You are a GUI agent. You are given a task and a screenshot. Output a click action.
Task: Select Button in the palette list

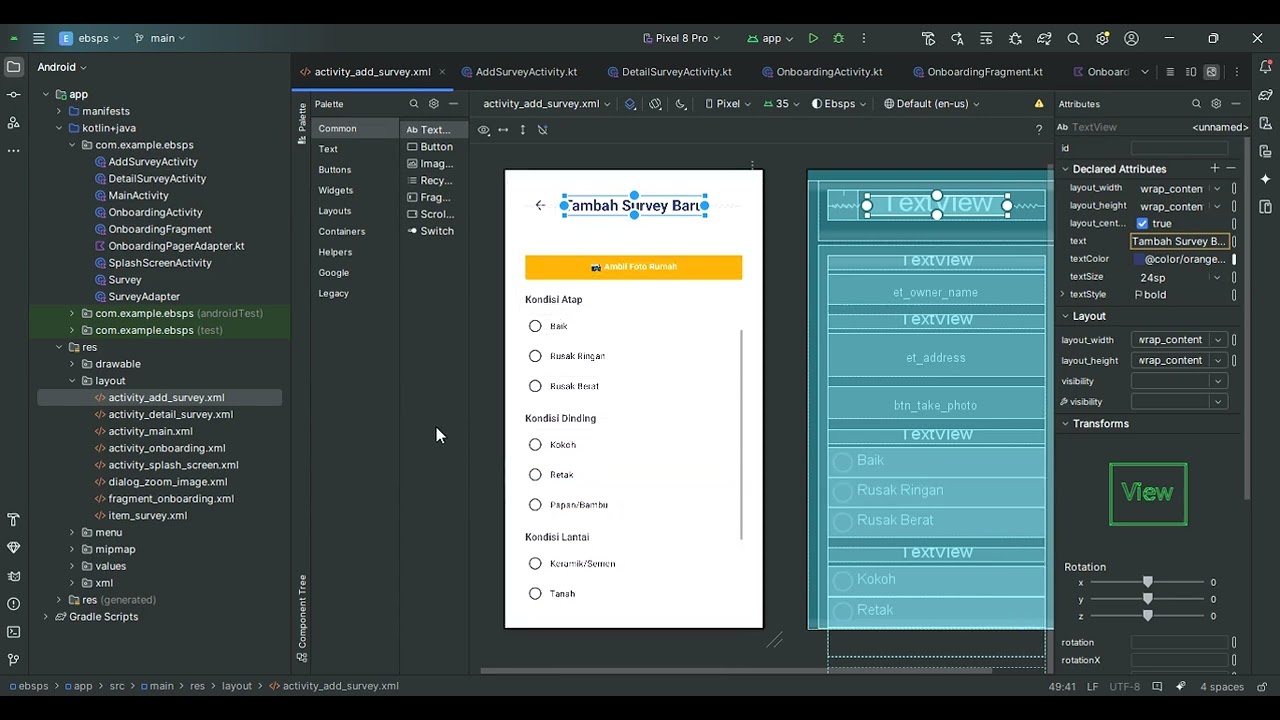point(430,147)
